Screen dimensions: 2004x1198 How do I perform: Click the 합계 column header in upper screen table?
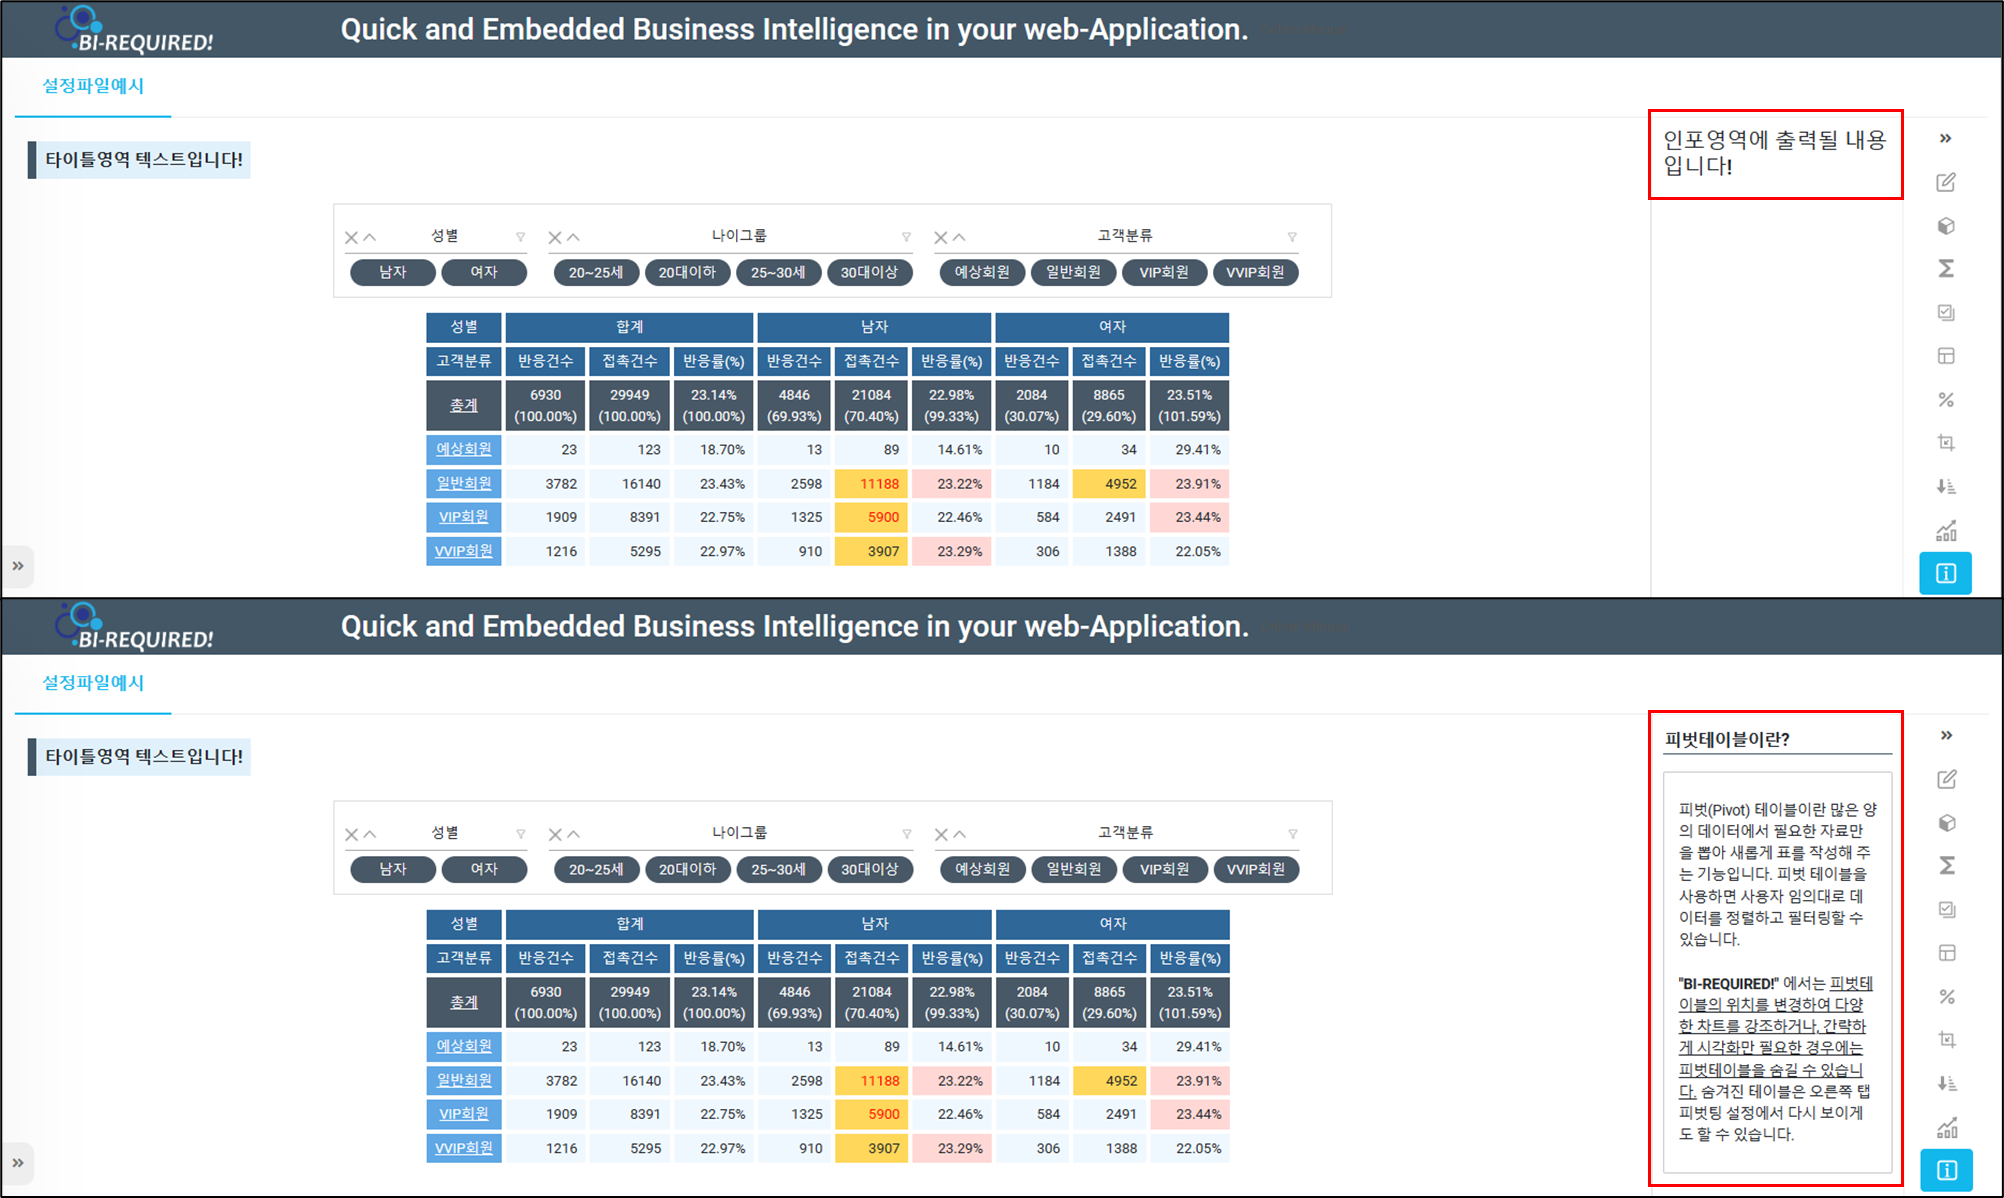pos(629,327)
